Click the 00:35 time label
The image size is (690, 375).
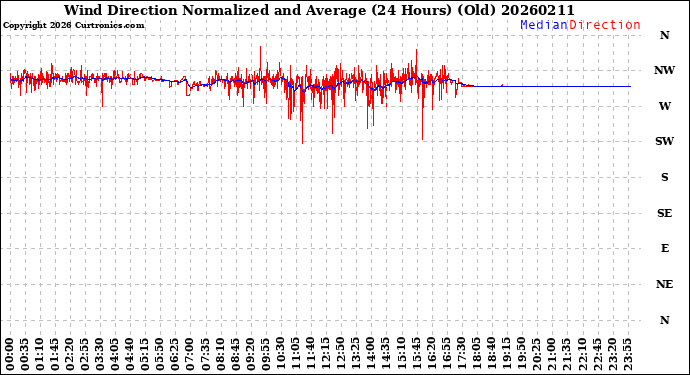tap(25, 355)
